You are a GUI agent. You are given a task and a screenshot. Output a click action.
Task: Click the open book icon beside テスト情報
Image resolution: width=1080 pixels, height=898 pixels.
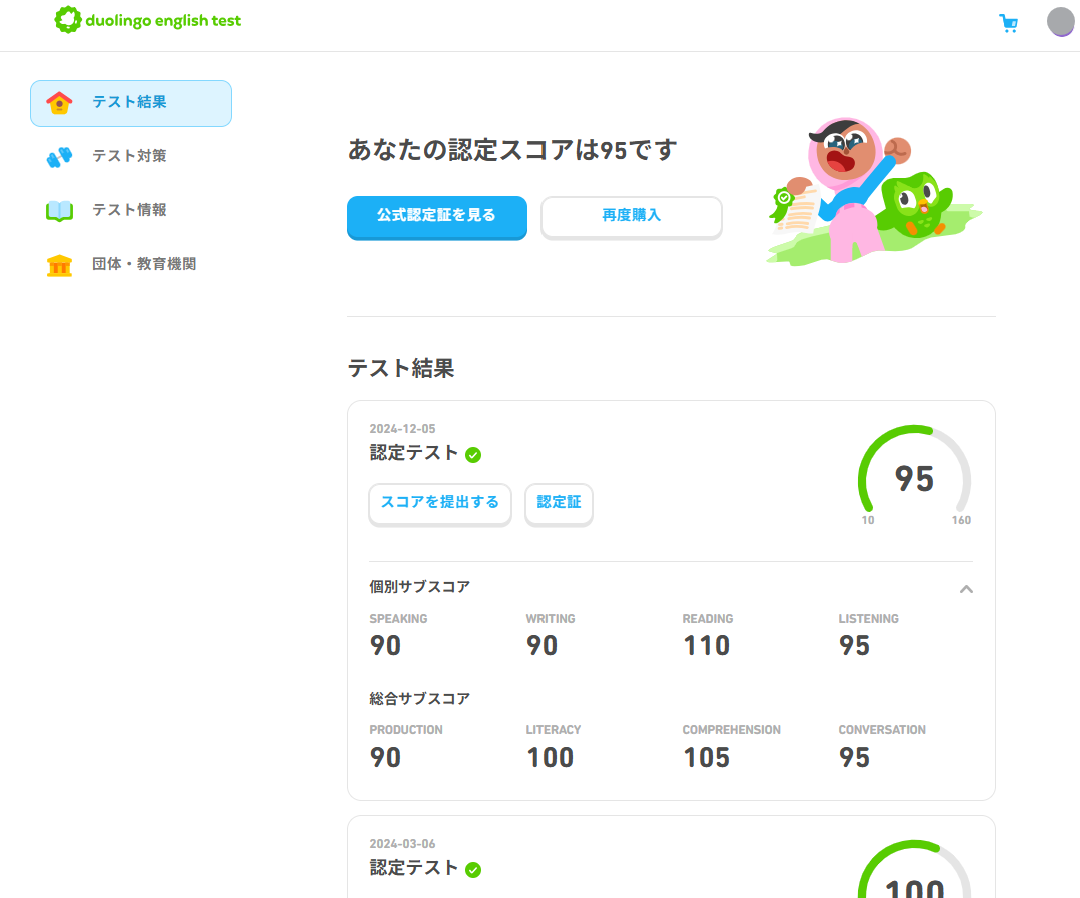(59, 211)
